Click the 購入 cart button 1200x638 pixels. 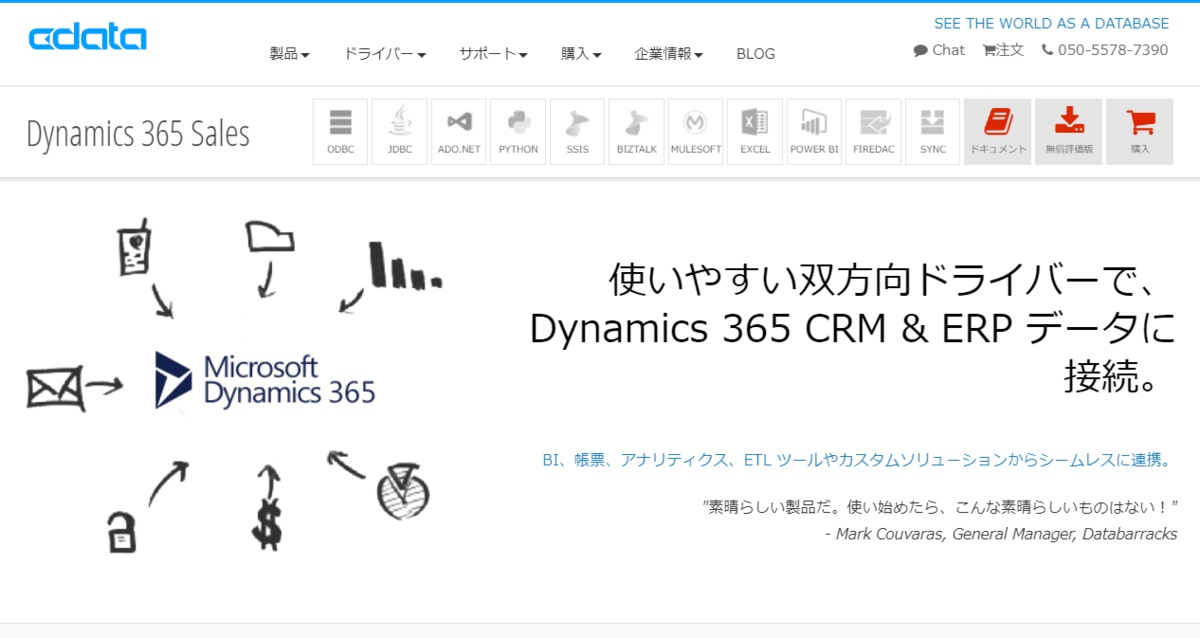(1140, 131)
